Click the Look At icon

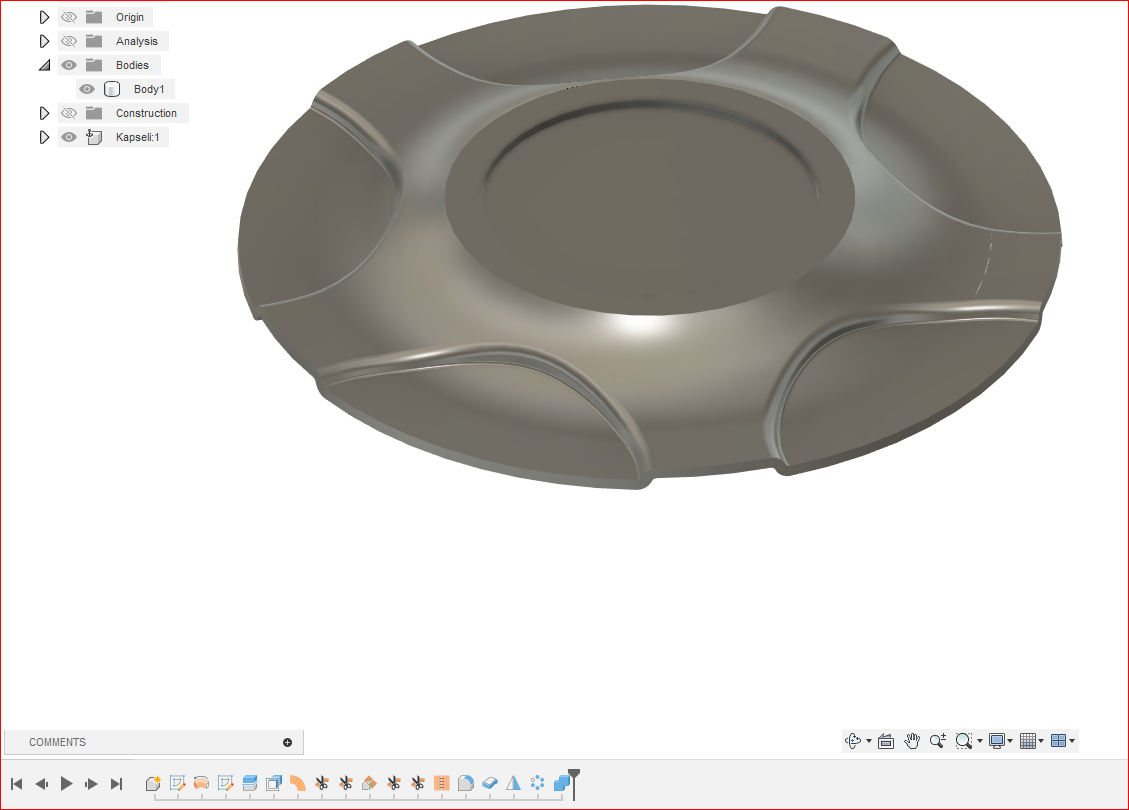click(885, 740)
